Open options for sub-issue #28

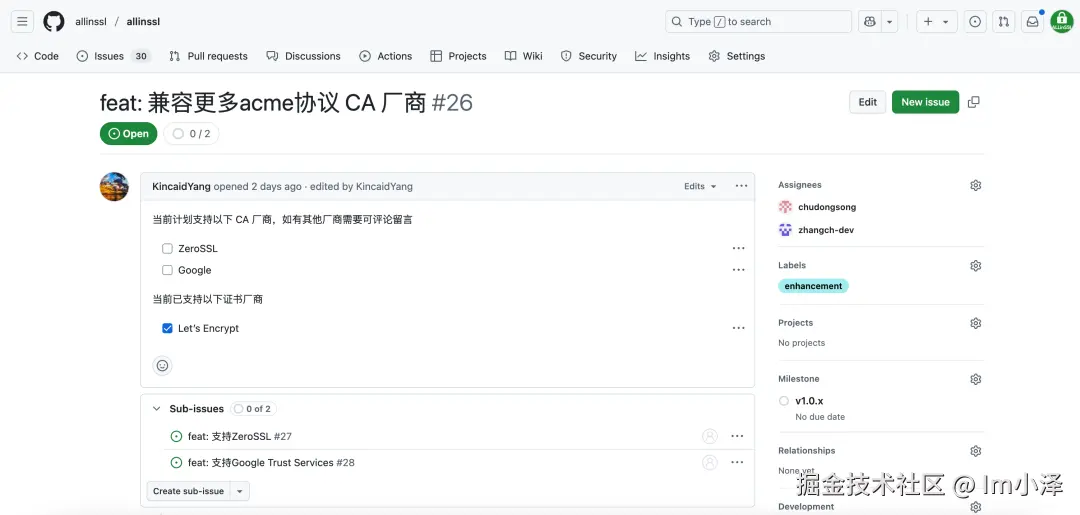pyautogui.click(x=738, y=463)
